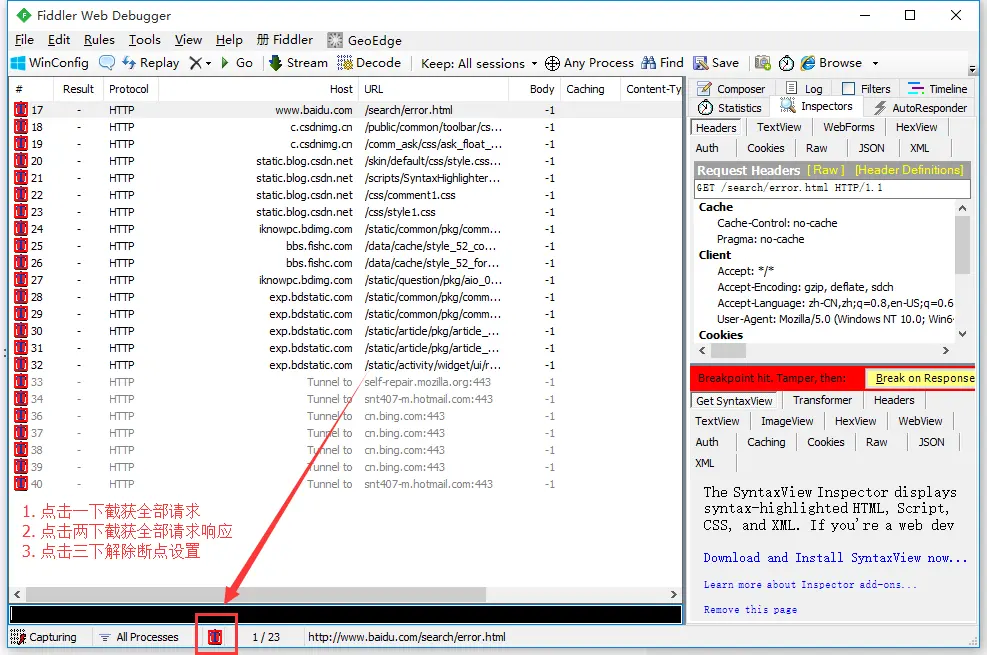
Task: Switch to the Log tab
Action: [803, 89]
